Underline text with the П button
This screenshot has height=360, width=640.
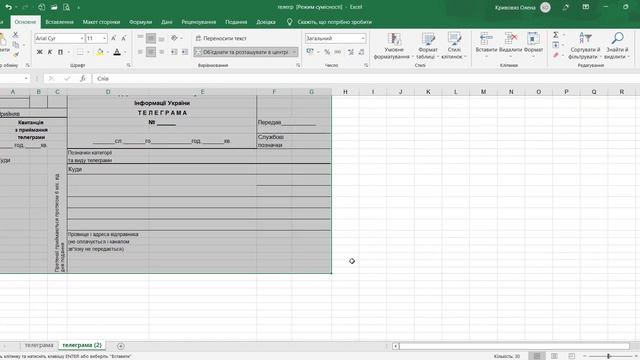pyautogui.click(x=60, y=52)
